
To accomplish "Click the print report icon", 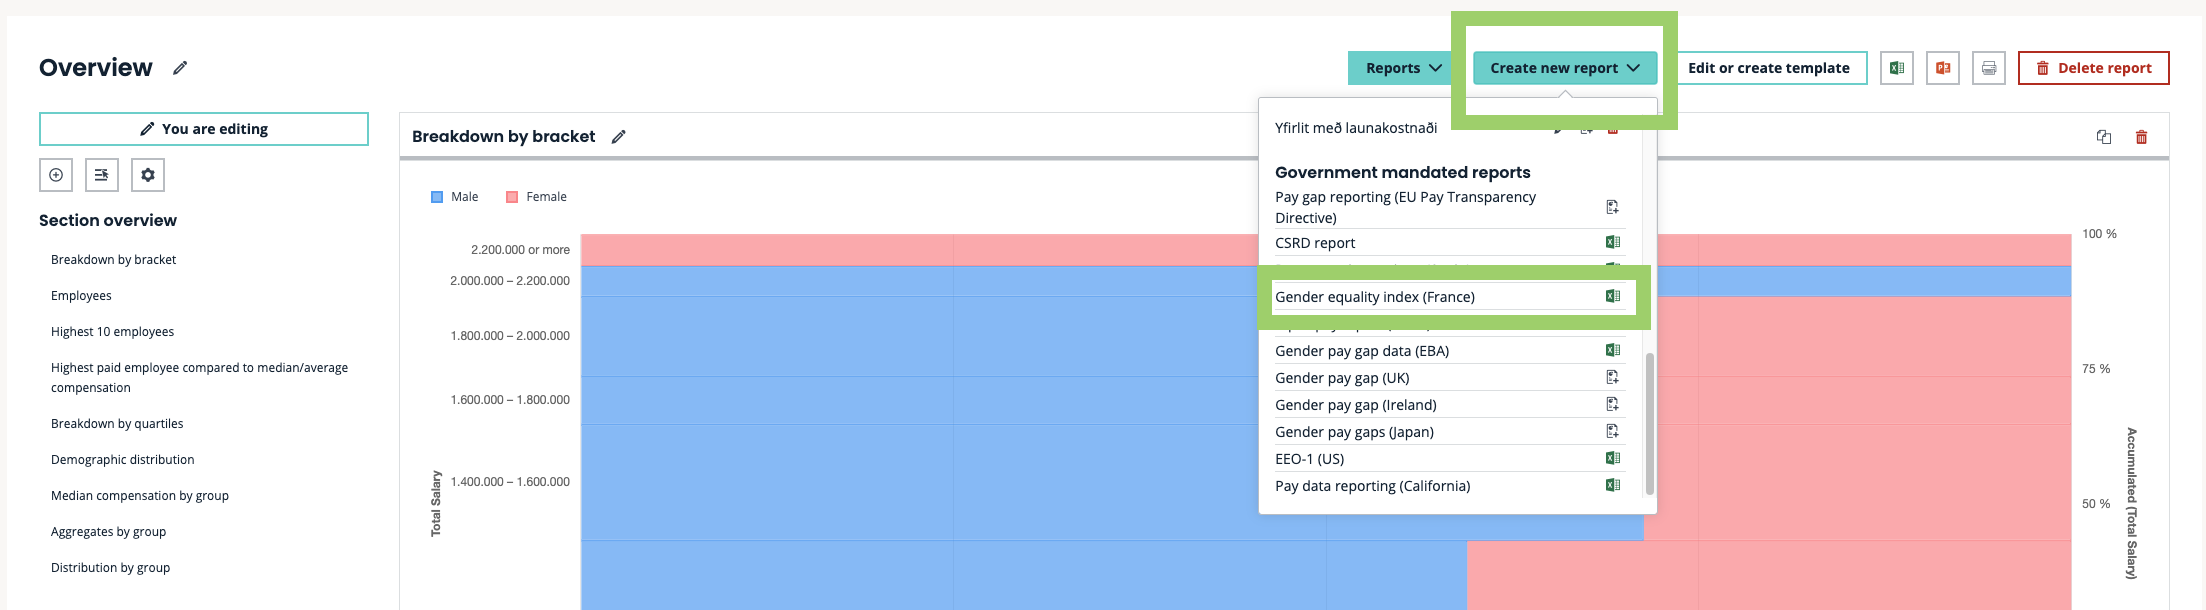I will (x=1988, y=68).
